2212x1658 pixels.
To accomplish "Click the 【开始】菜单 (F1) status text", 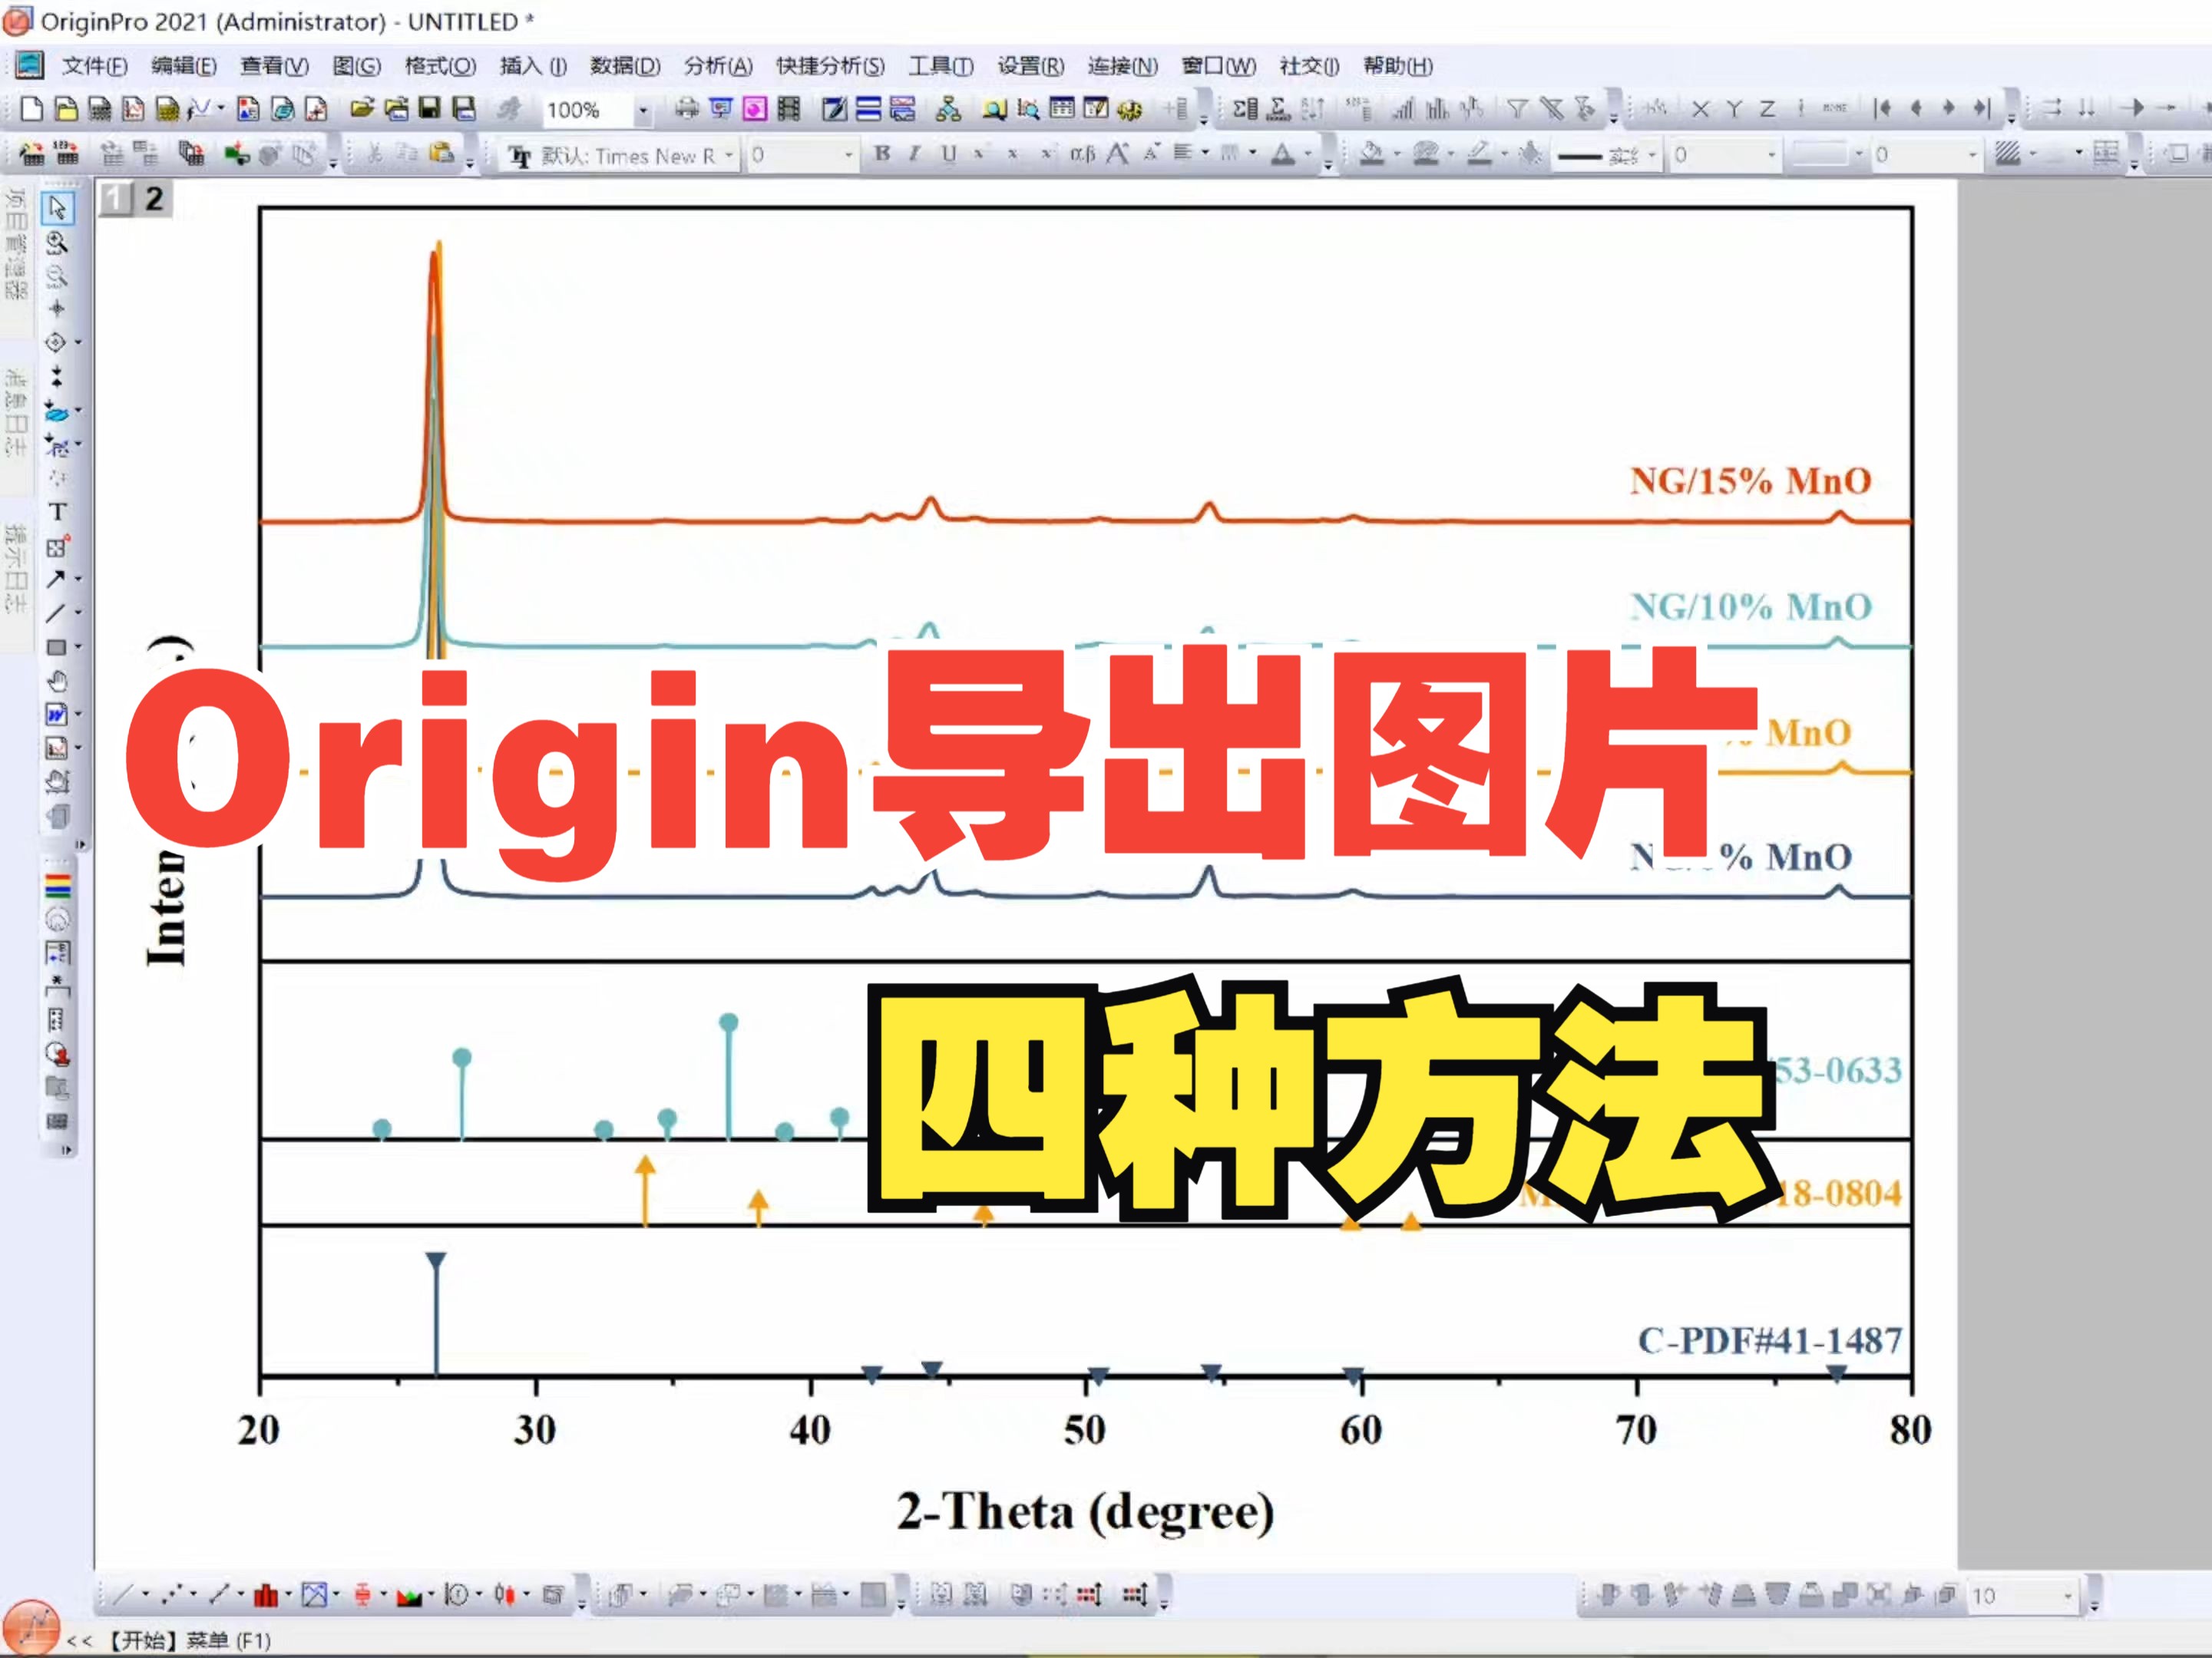I will coord(188,1640).
